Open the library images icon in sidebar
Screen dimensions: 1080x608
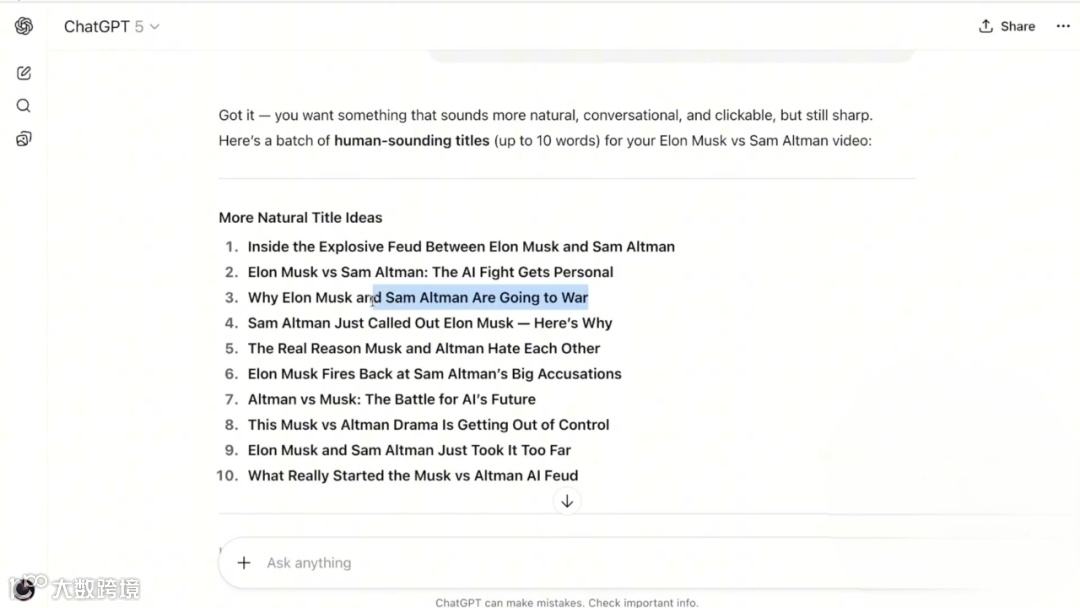pyautogui.click(x=23, y=139)
